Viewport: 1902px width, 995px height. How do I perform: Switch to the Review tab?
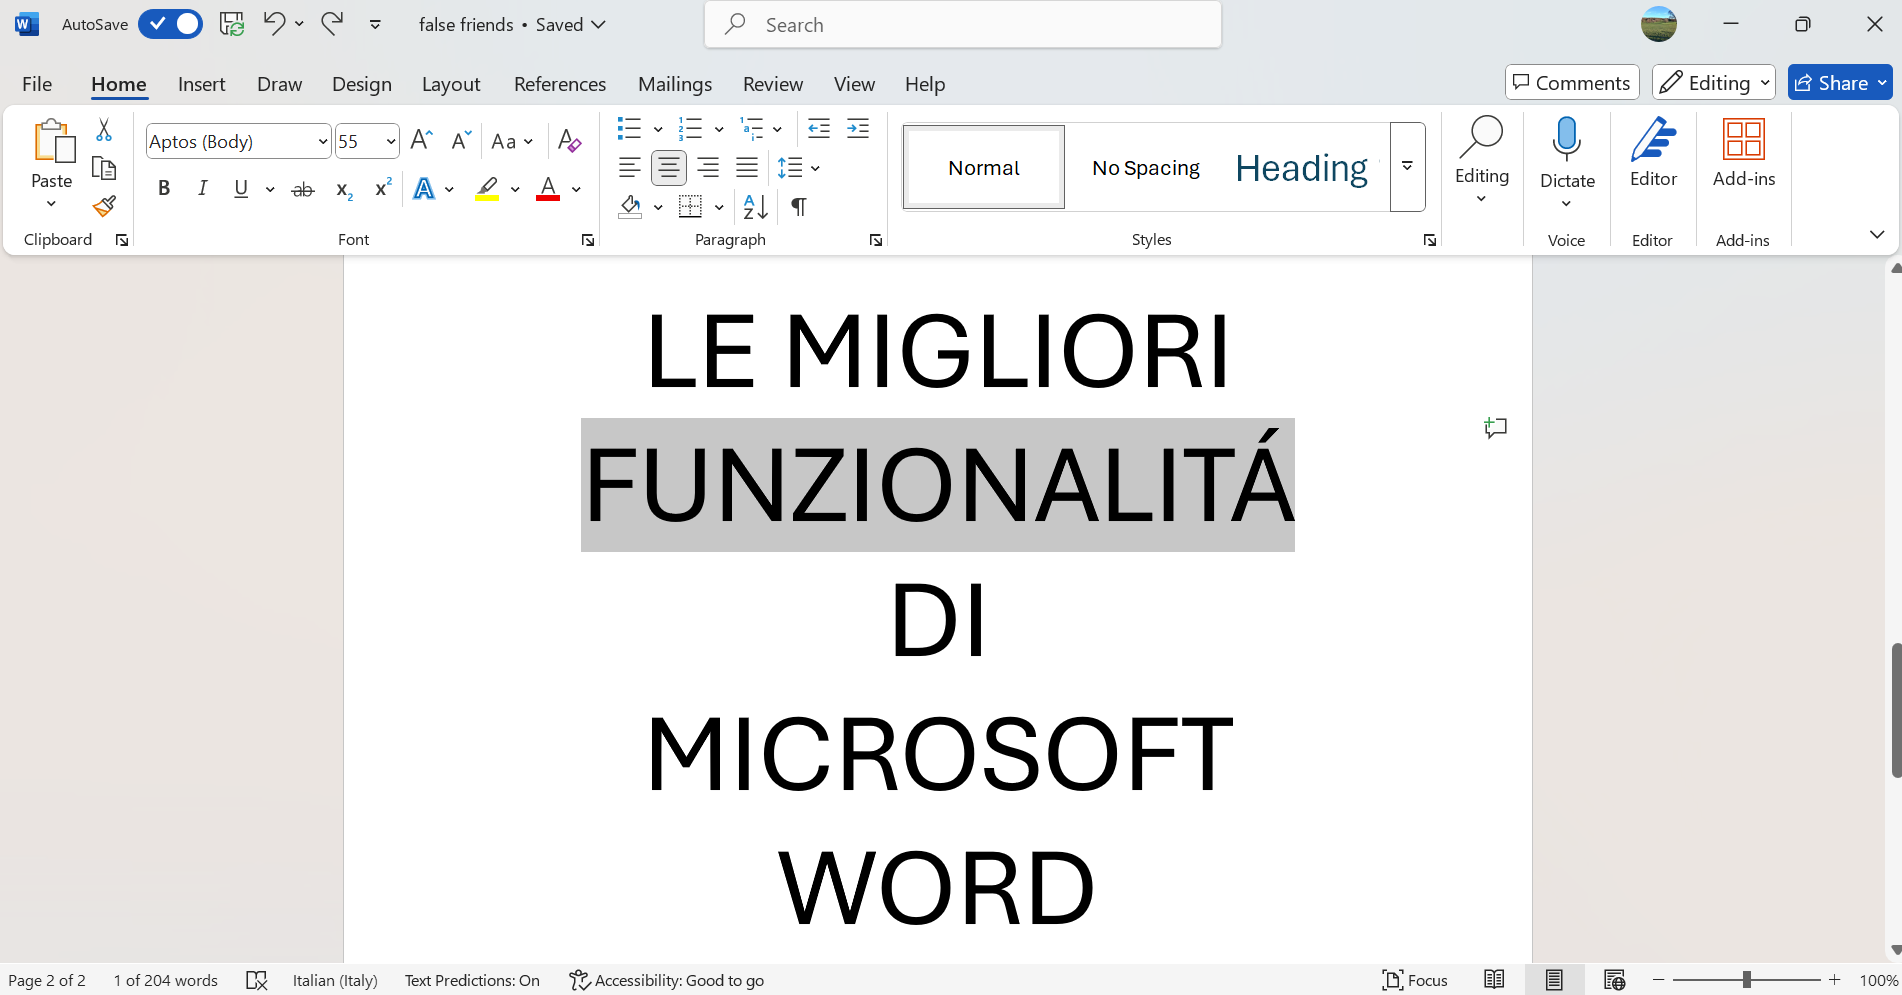772,84
